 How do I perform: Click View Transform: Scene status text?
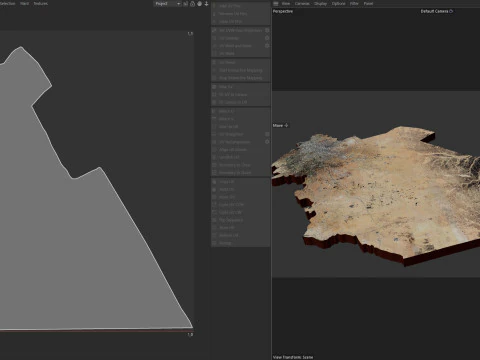click(x=293, y=357)
